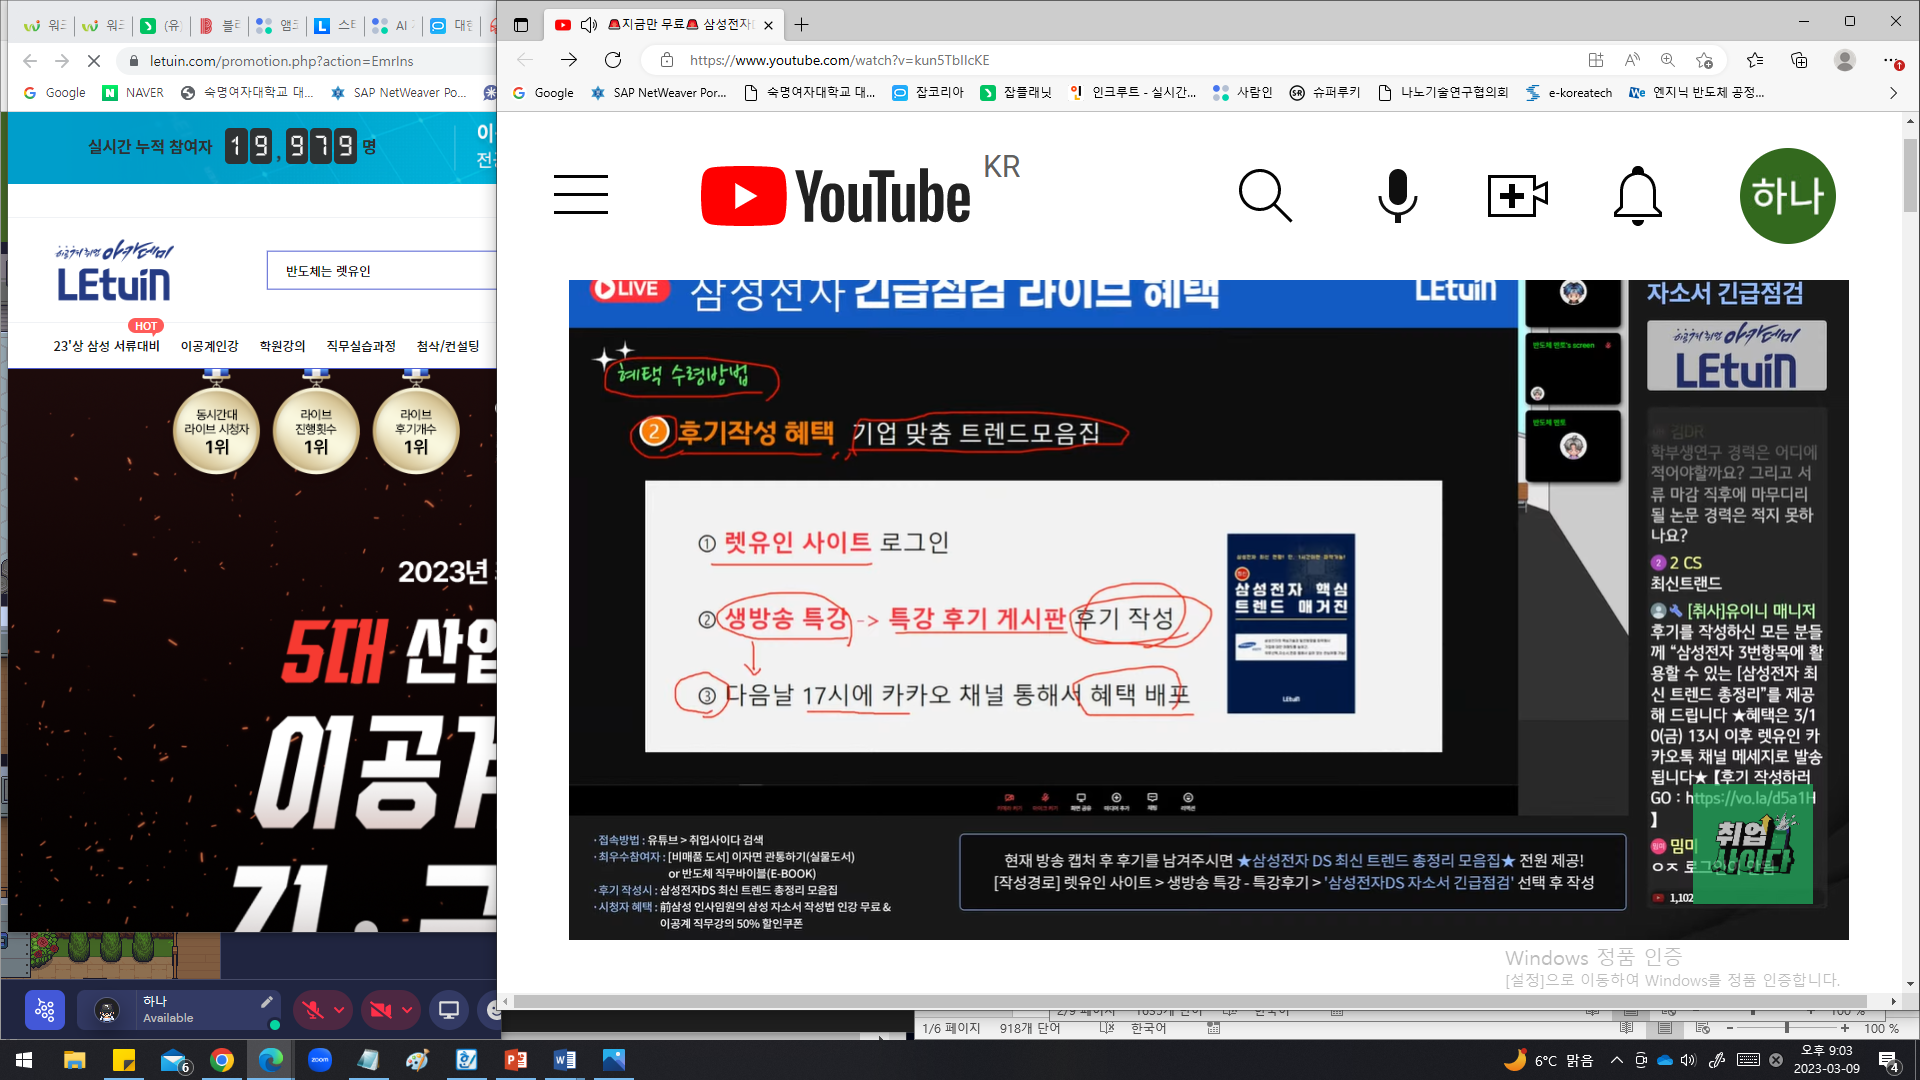1920x1080 pixels.
Task: Open Edge profile icon
Action: click(1845, 60)
